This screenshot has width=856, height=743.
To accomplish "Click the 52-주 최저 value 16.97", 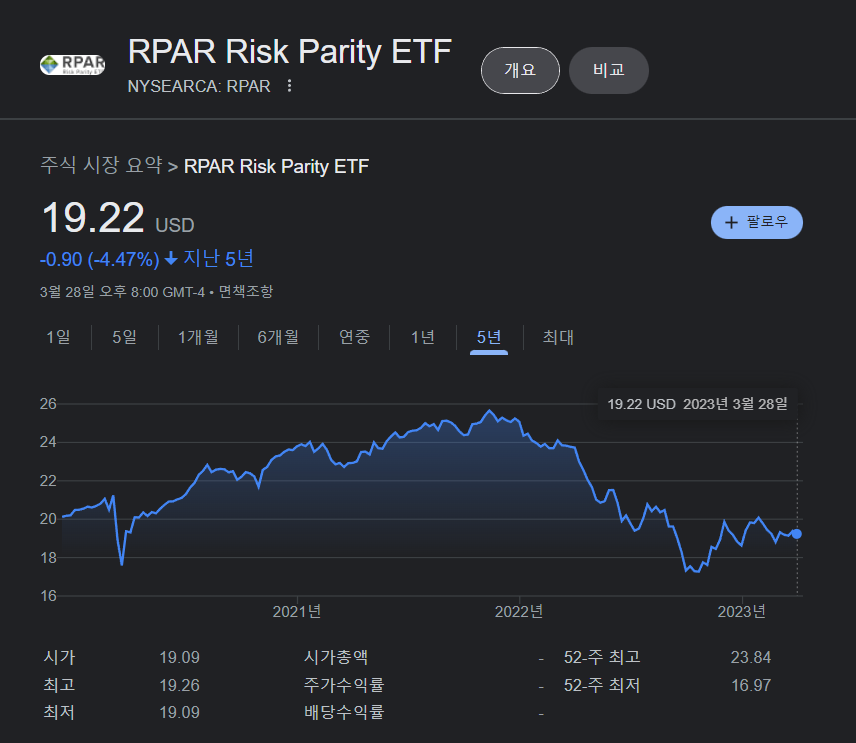I will [751, 685].
